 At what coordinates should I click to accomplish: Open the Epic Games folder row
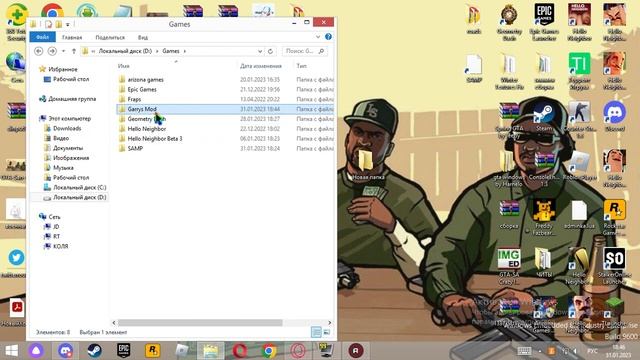[225, 89]
